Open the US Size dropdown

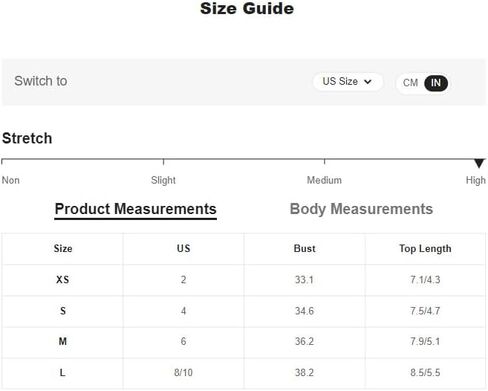click(x=347, y=82)
